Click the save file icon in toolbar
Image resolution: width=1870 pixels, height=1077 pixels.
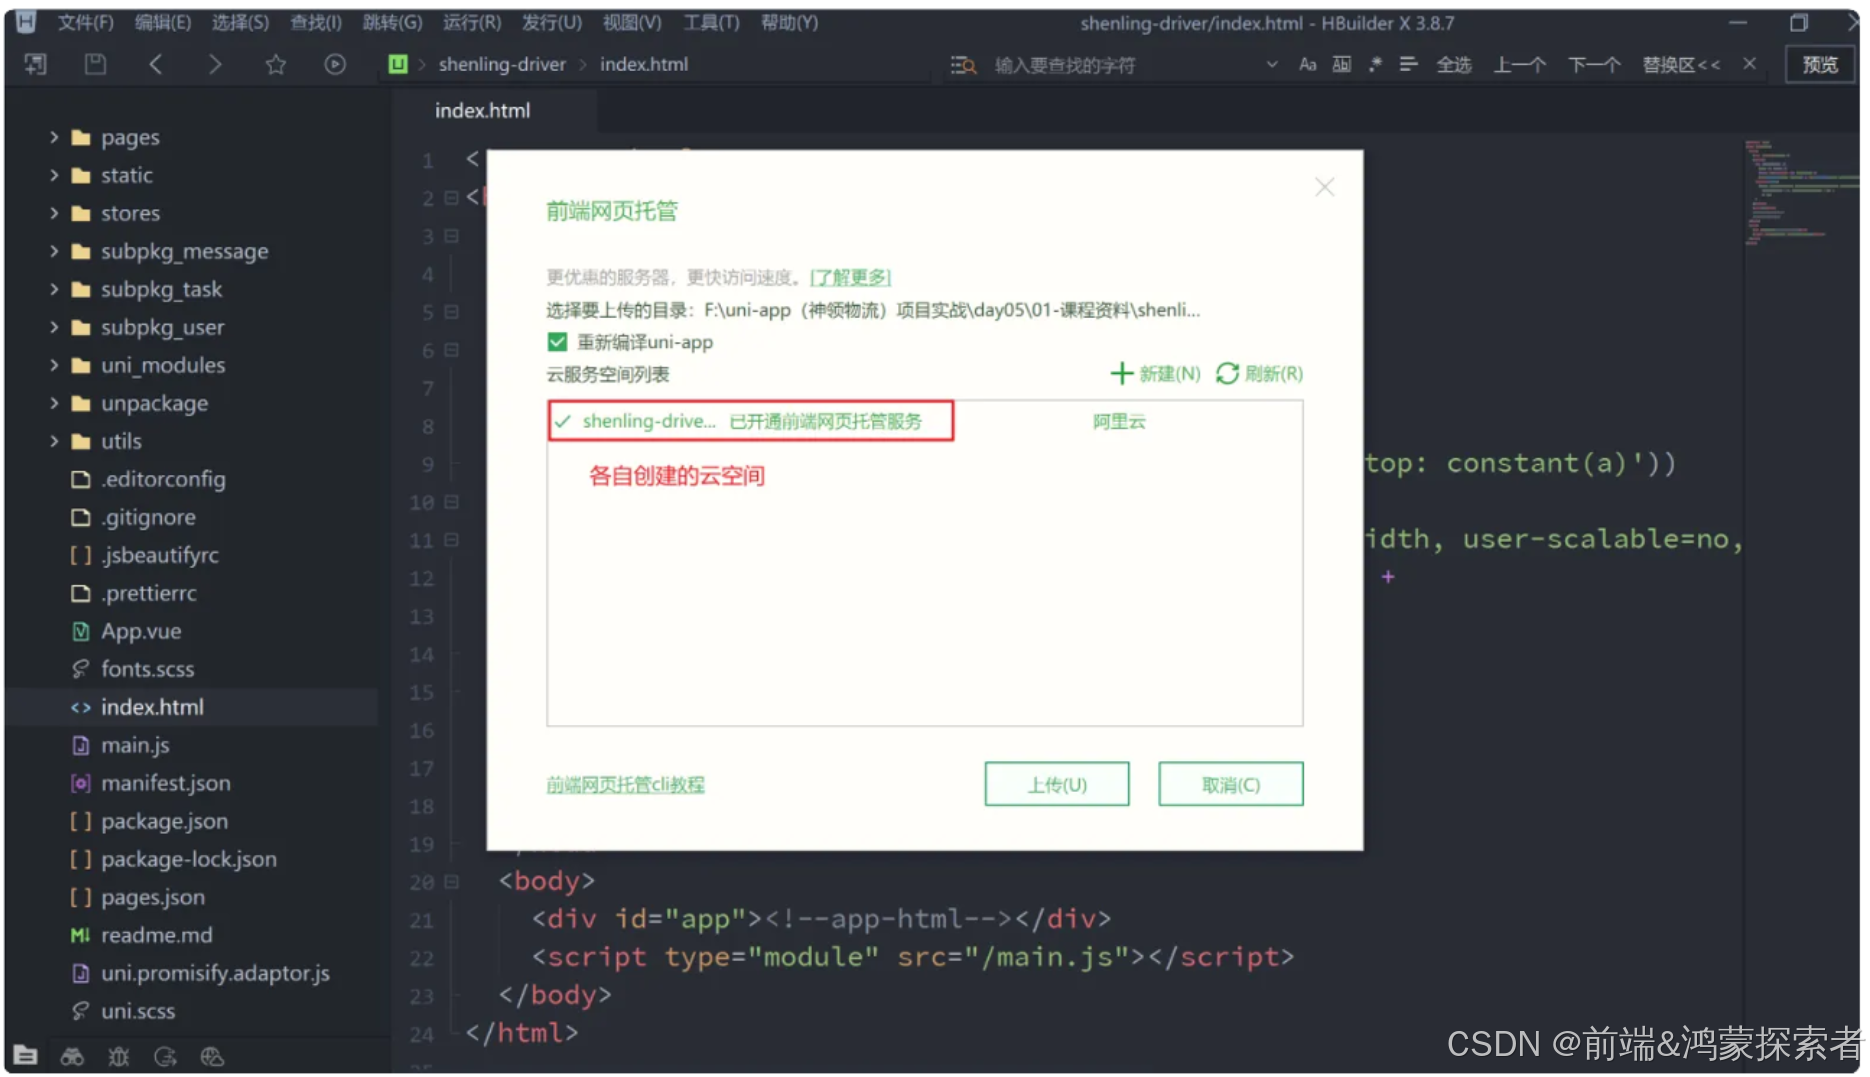95,65
